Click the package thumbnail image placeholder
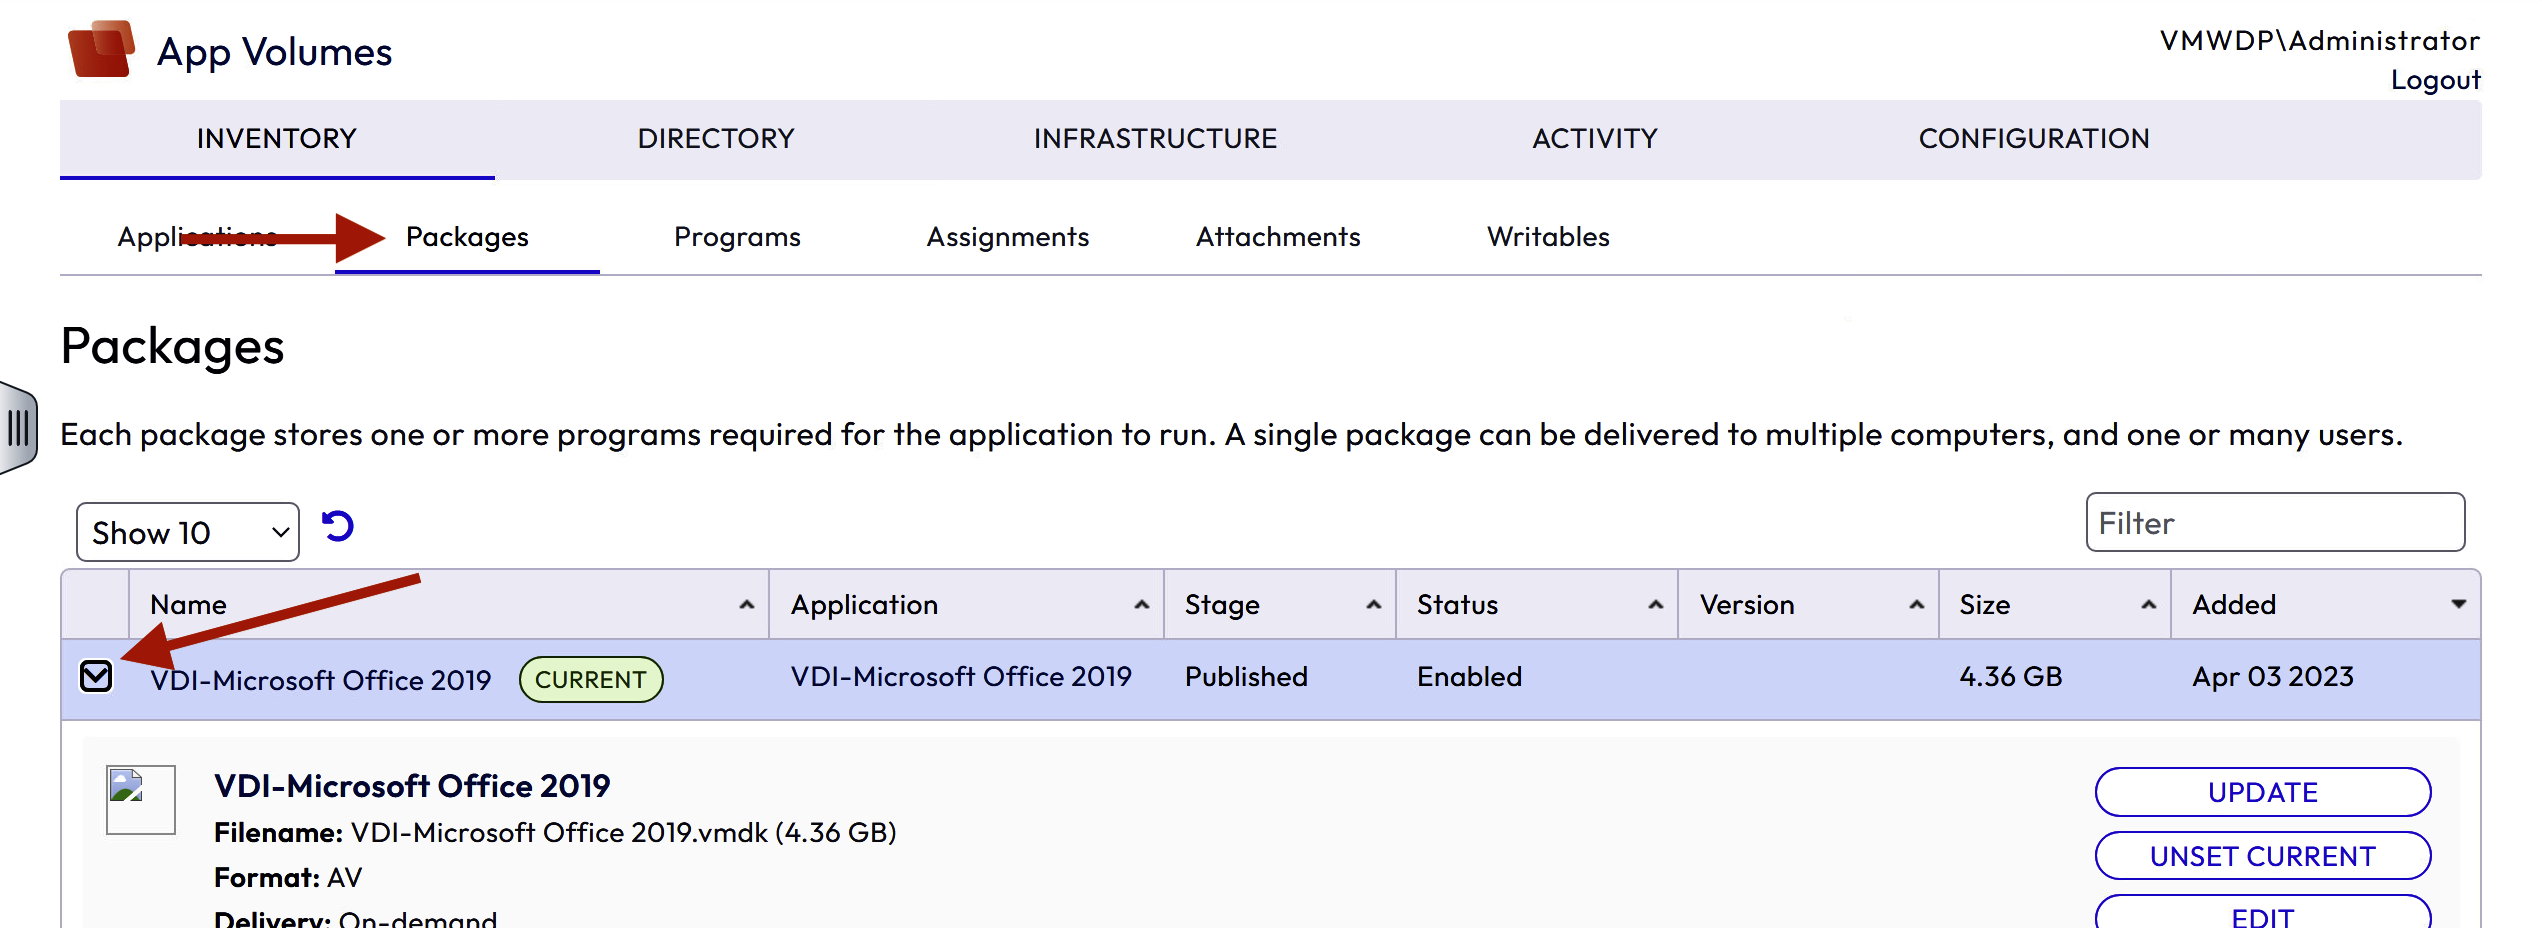Image resolution: width=2542 pixels, height=928 pixels. point(141,799)
